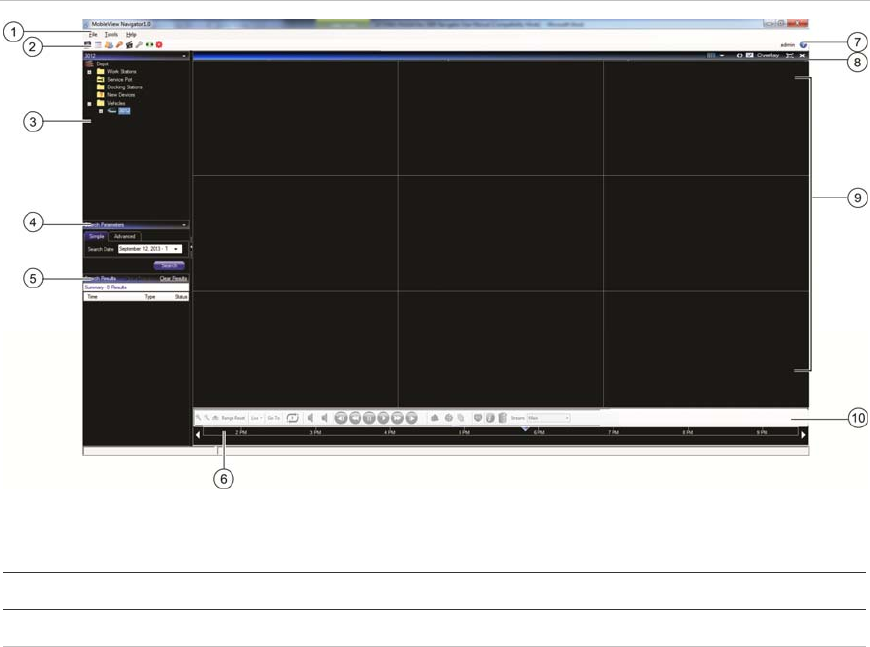Click the second speaker volume icon
Image resolution: width=870 pixels, height=647 pixels.
325,418
